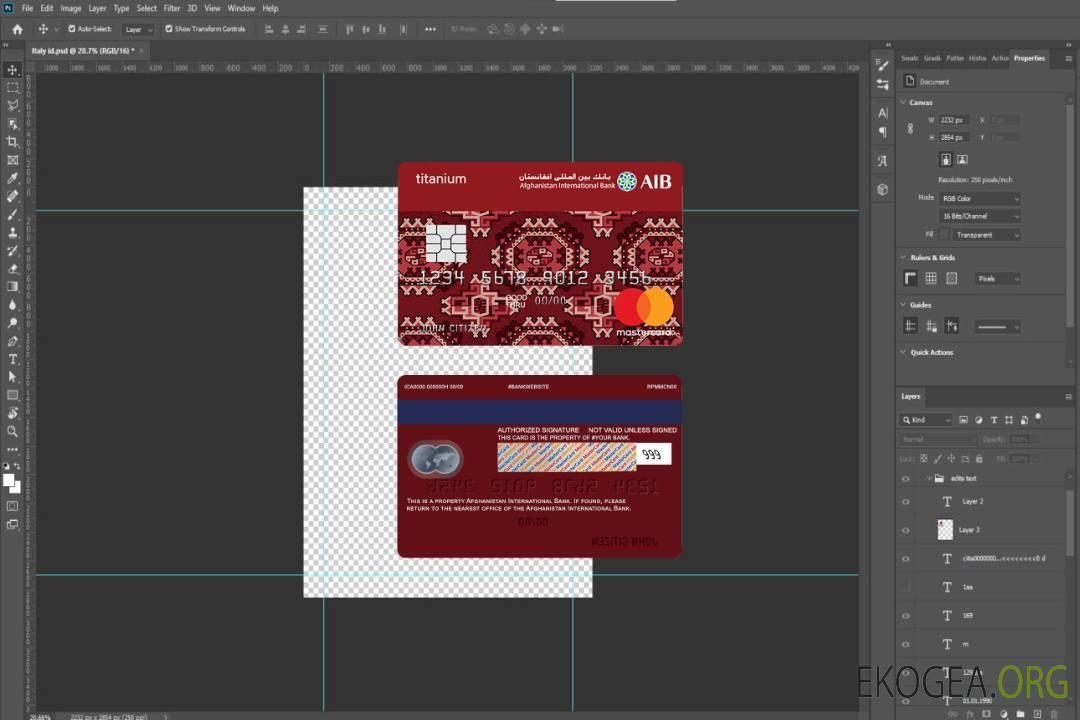Select the Eyedropper tool
Screen dimensions: 1080x720
pos(12,178)
